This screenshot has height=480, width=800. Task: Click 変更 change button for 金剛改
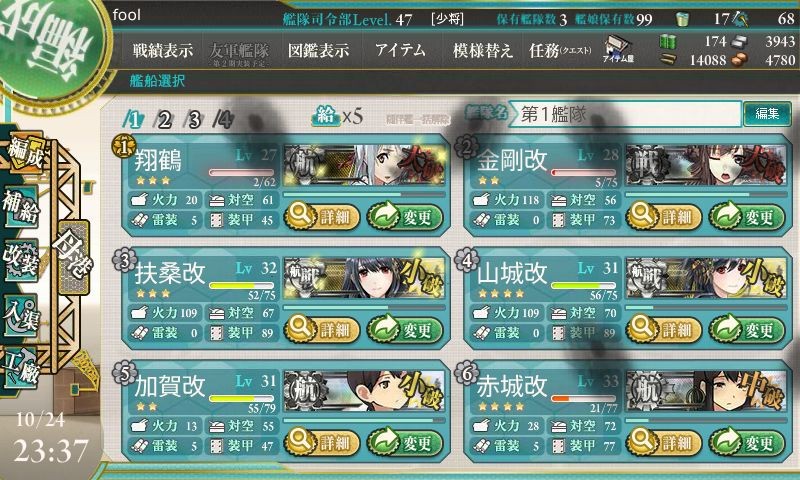746,217
